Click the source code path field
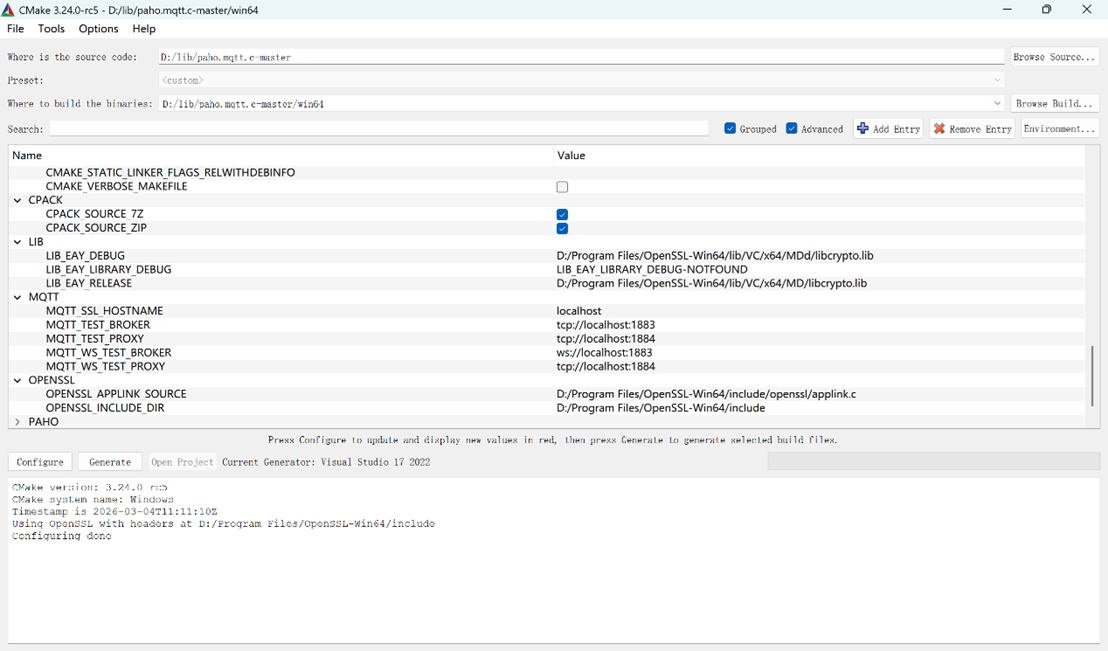This screenshot has width=1108, height=651. point(581,57)
